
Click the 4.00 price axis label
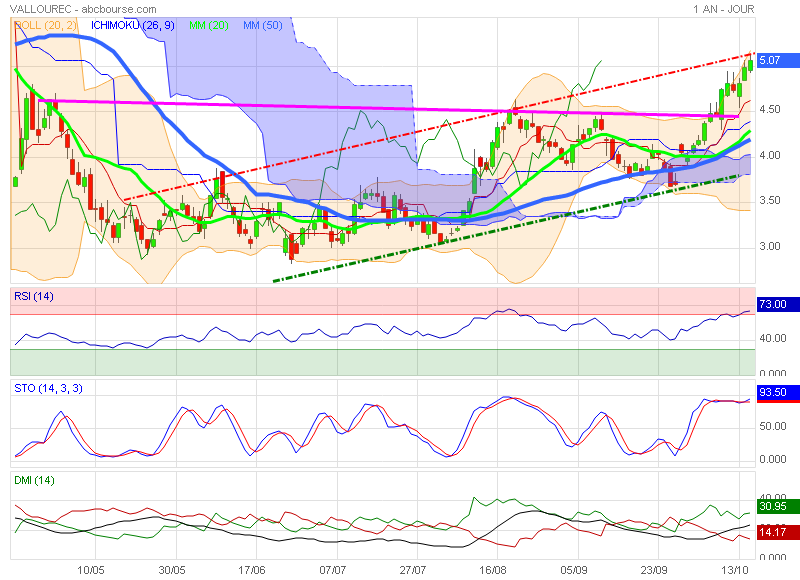tap(770, 155)
